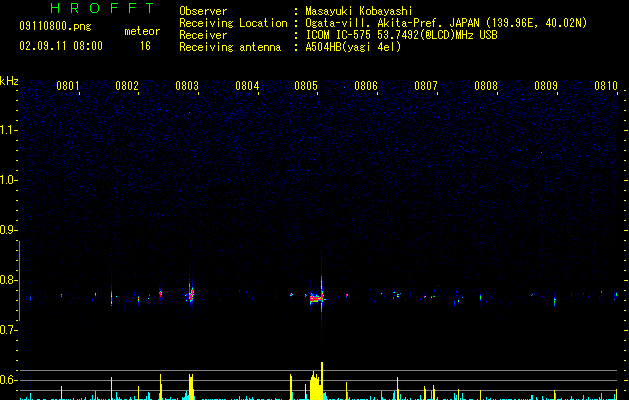Image resolution: width=629 pixels, height=400 pixels.
Task: Click the Receiving antenna label
Action: point(230,47)
